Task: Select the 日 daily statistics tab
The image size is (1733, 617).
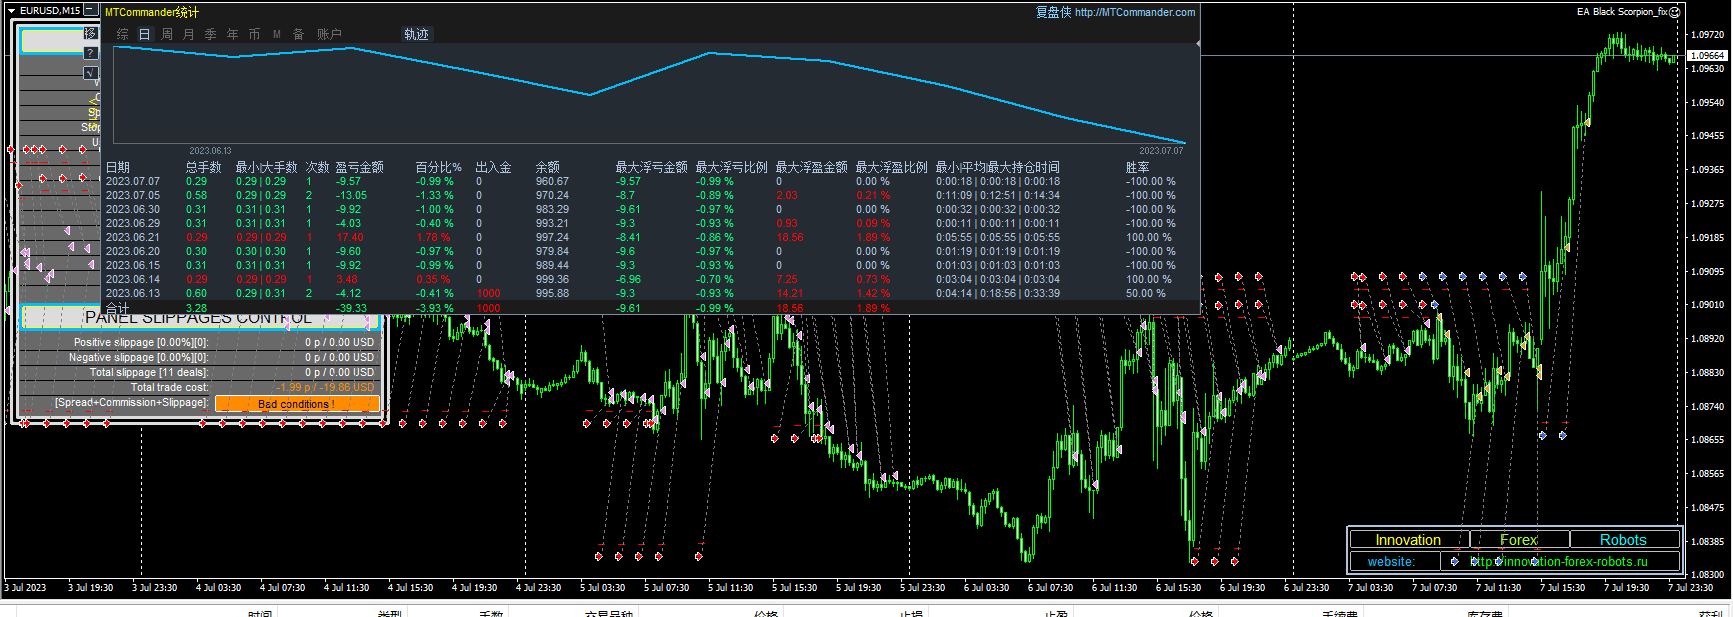Action: (x=145, y=34)
